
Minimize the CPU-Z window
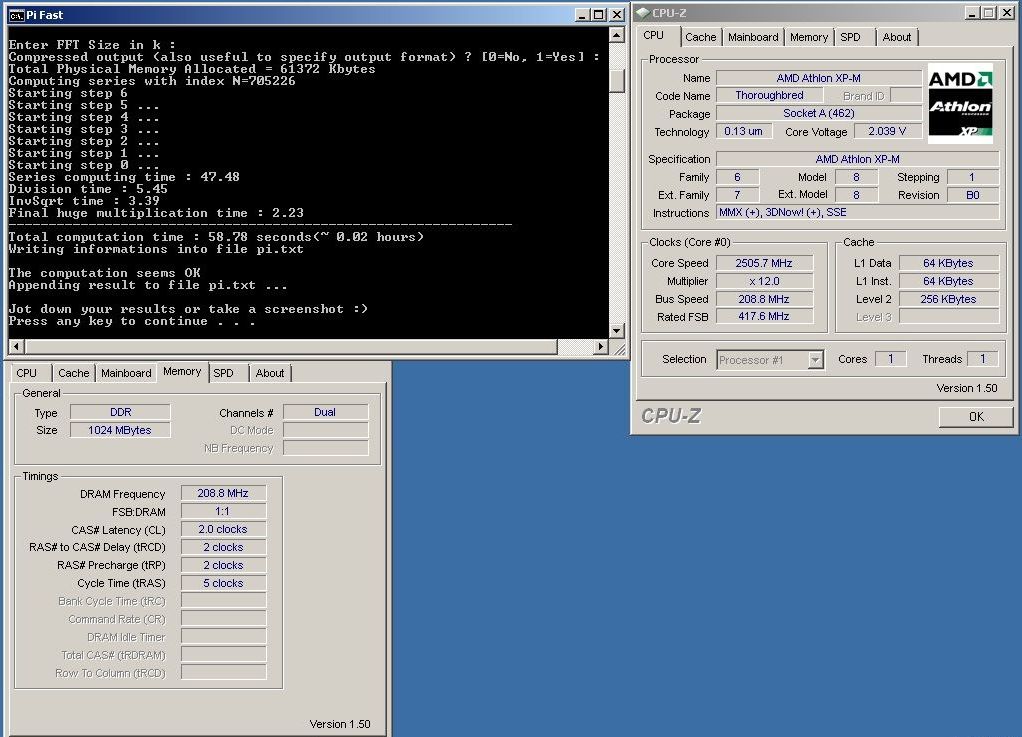coord(972,12)
